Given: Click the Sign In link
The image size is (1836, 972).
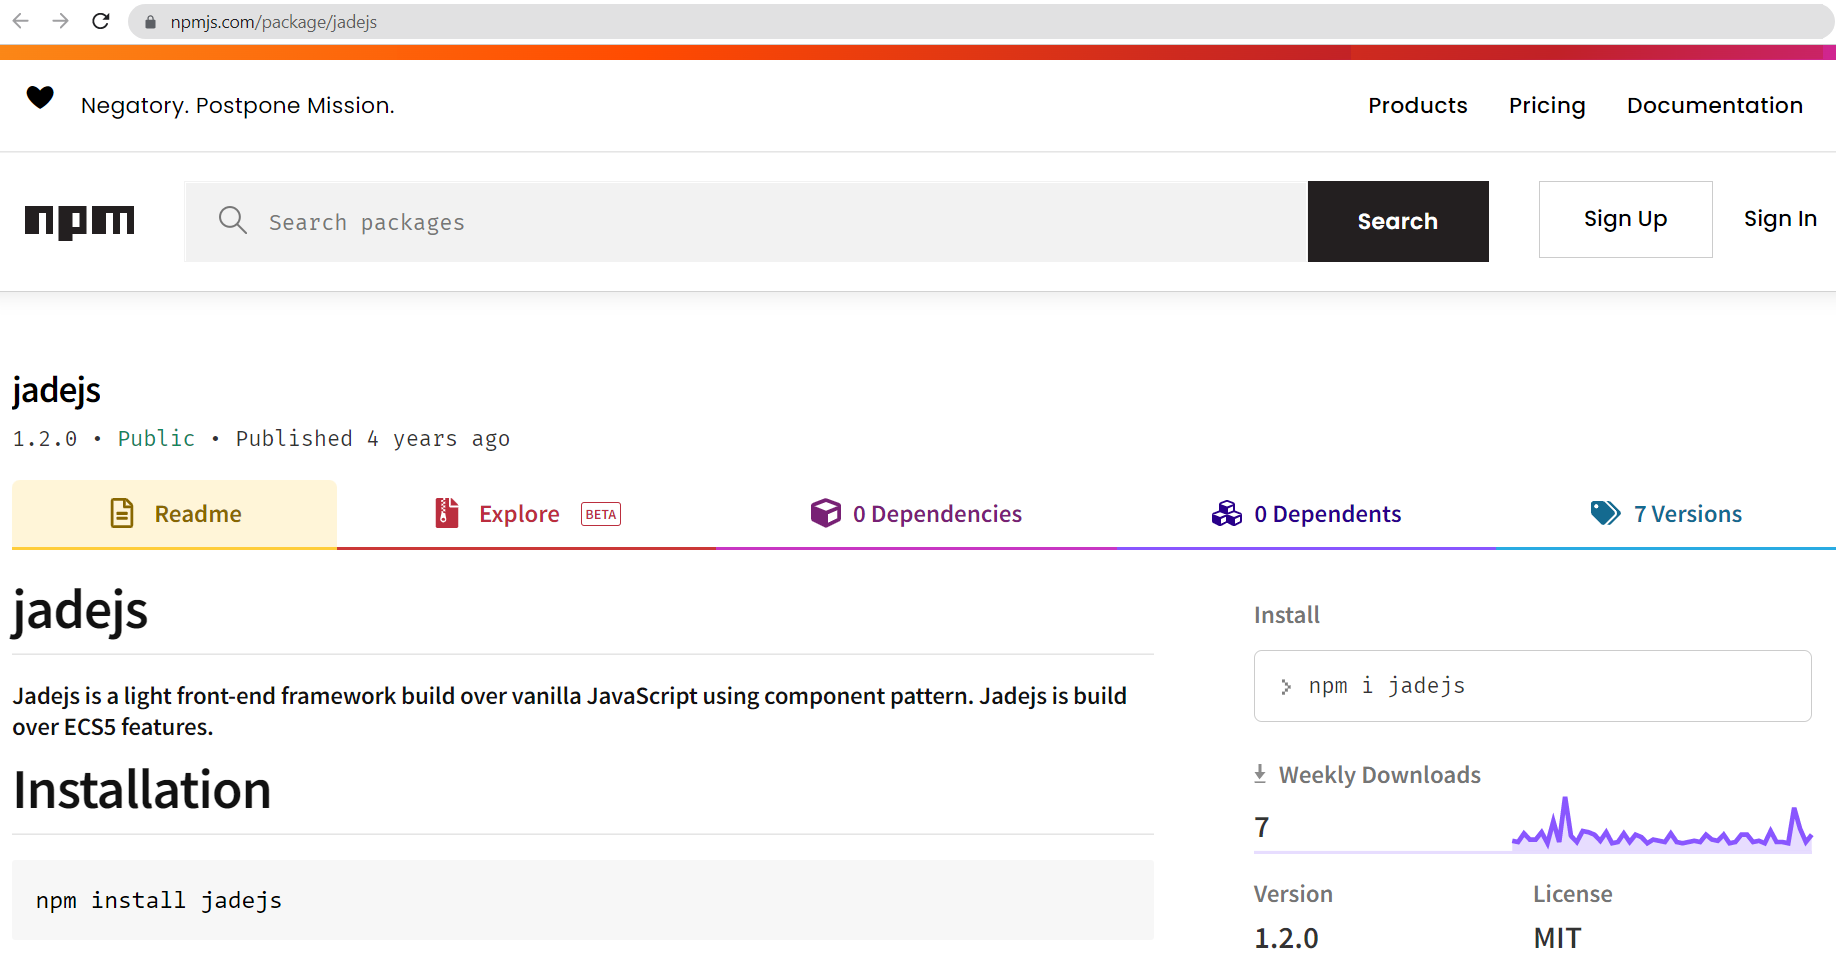Looking at the screenshot, I should click(1780, 218).
